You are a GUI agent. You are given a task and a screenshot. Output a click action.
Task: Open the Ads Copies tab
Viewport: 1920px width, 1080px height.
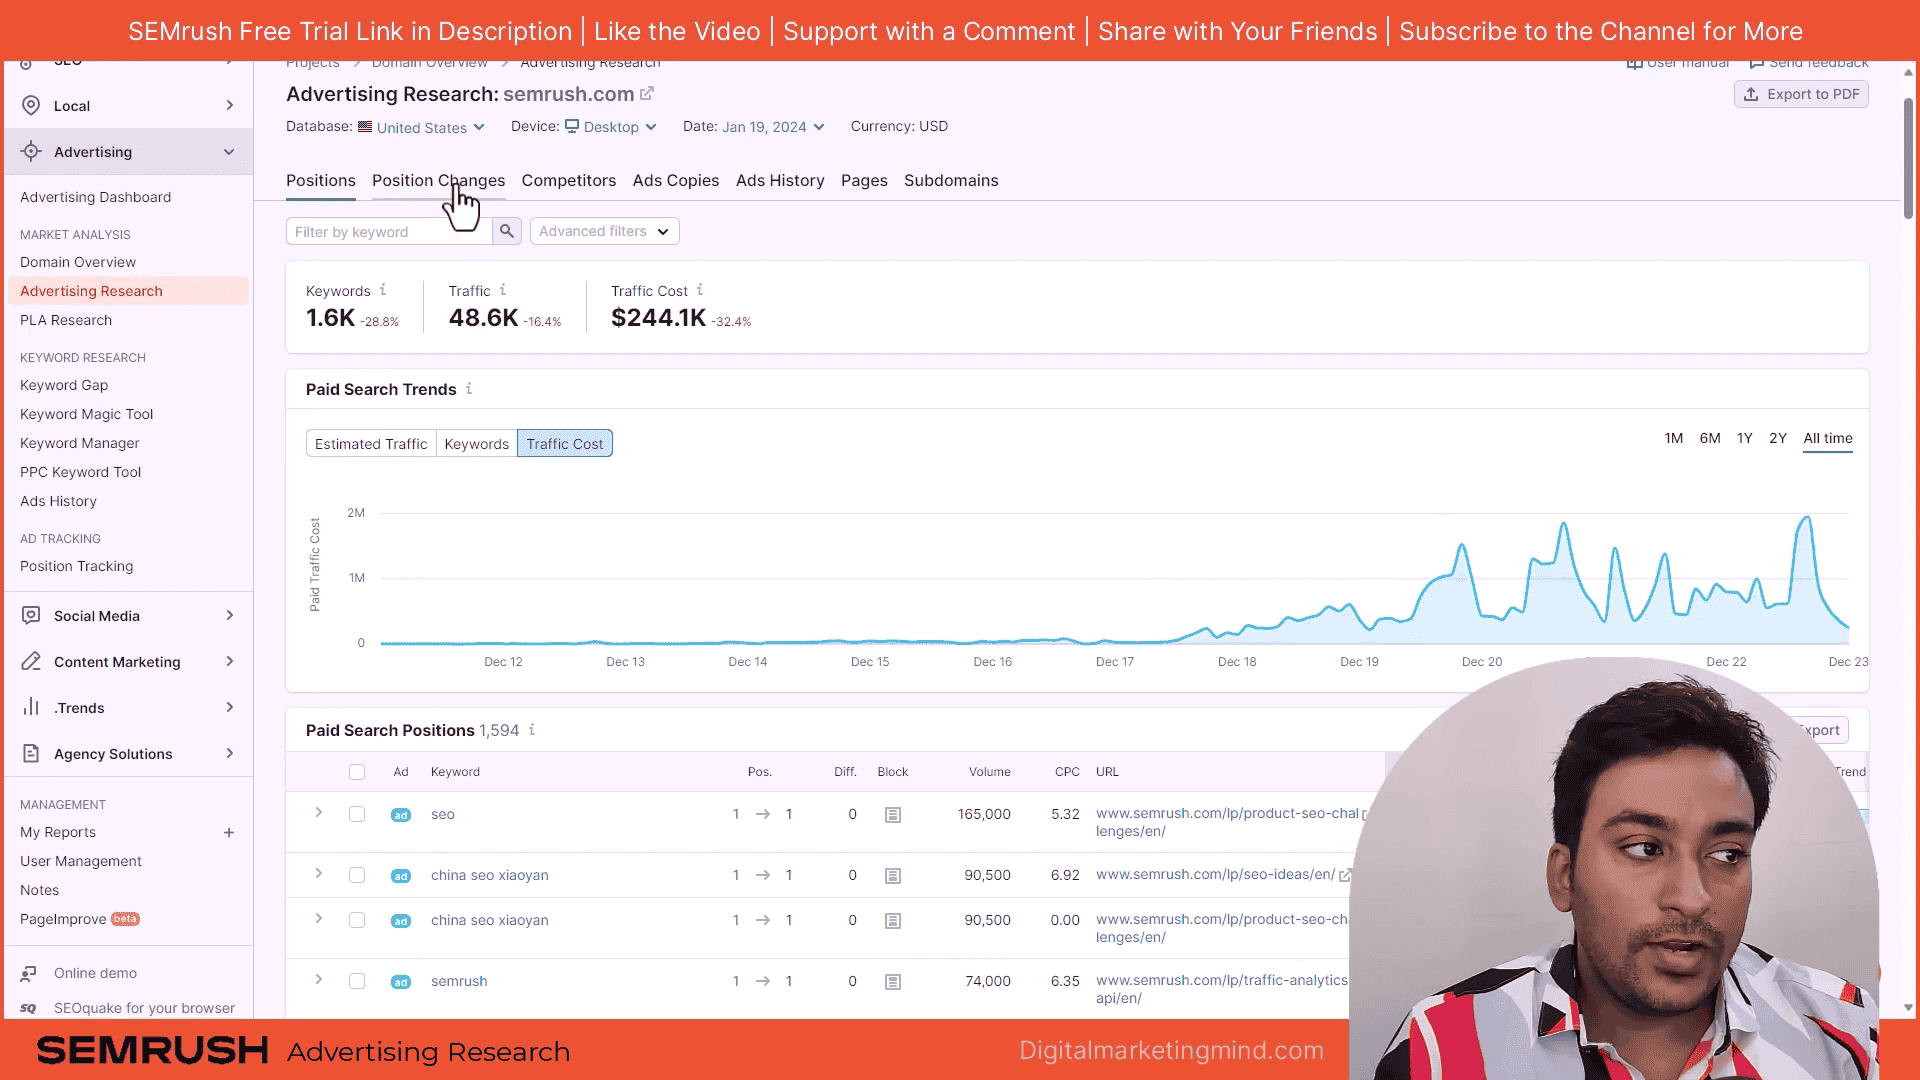(675, 180)
